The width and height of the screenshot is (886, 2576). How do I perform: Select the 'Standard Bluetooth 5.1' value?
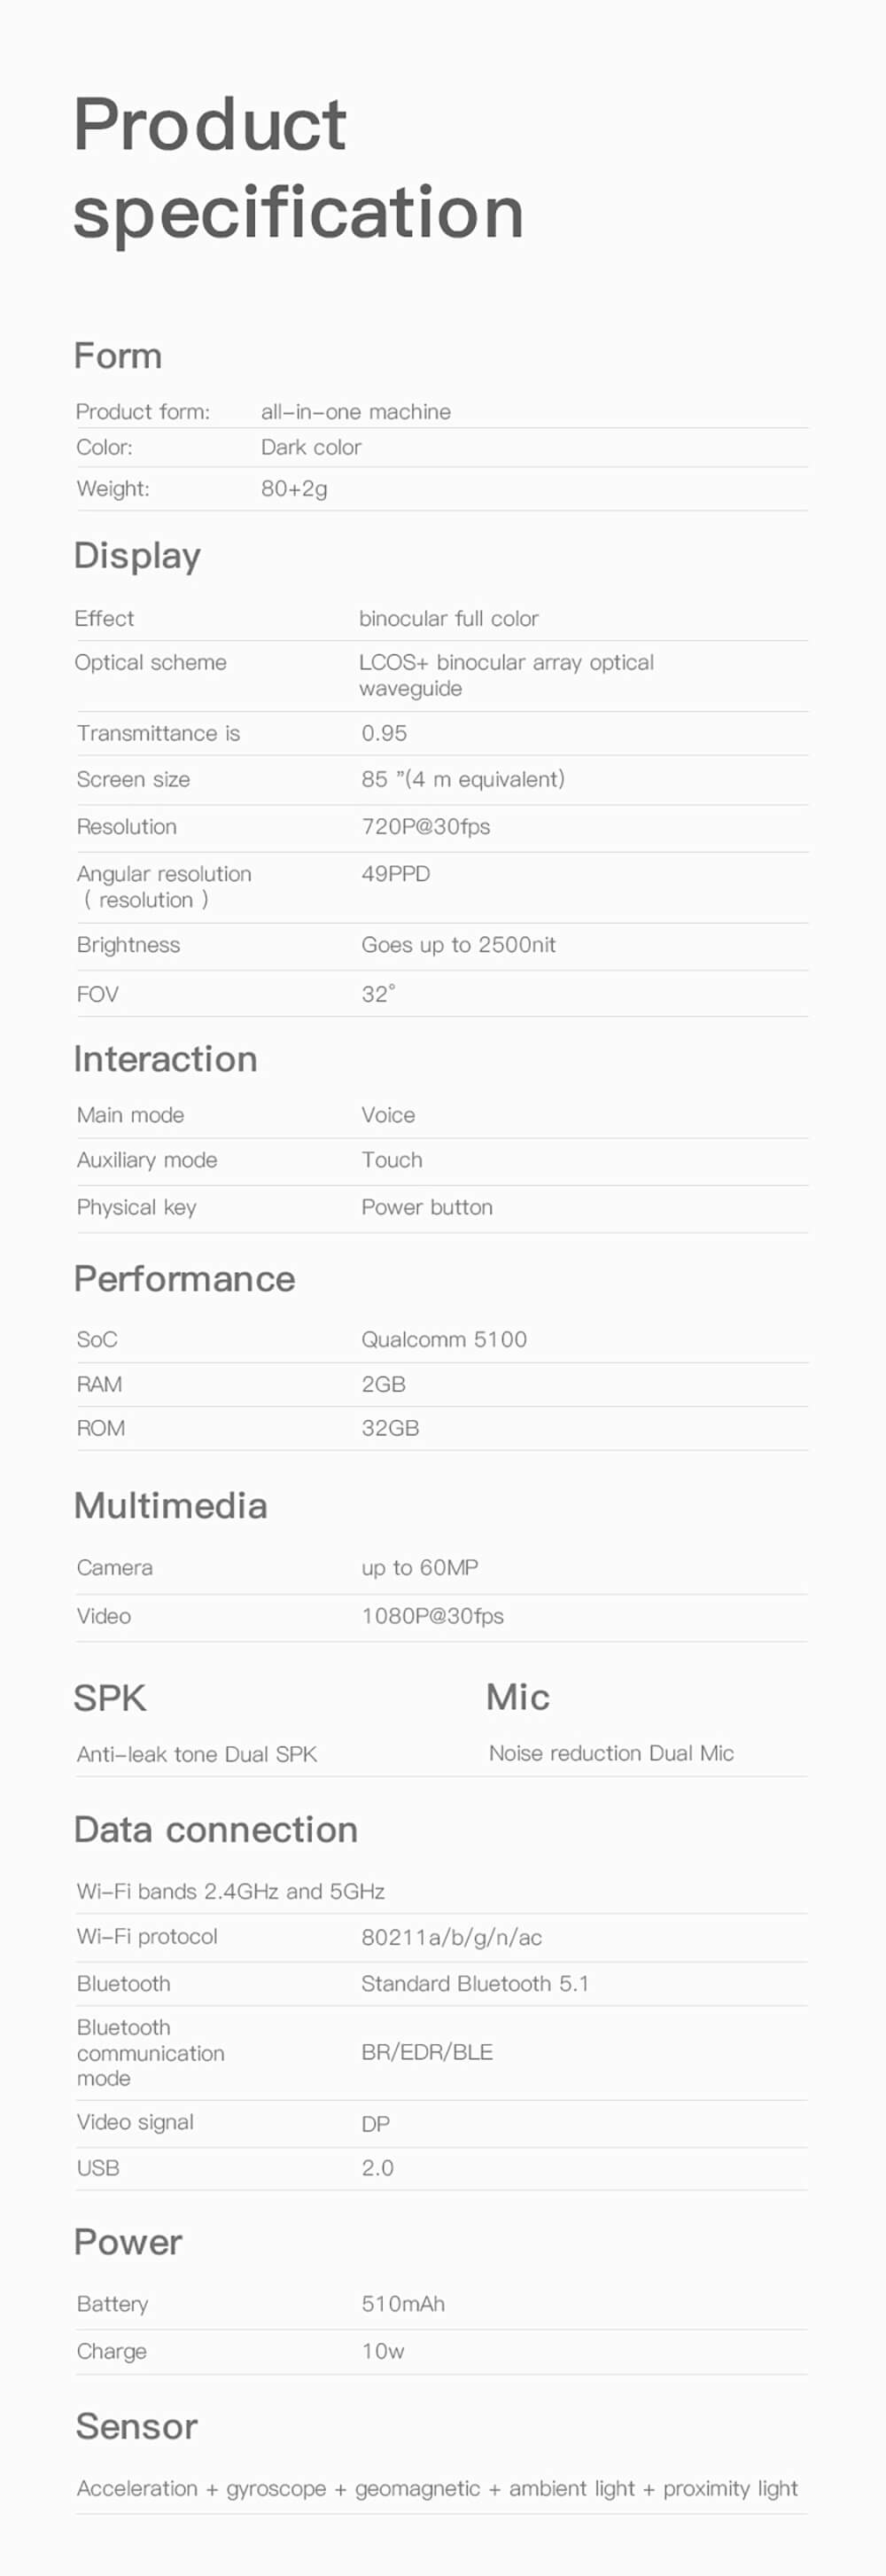tap(475, 1984)
